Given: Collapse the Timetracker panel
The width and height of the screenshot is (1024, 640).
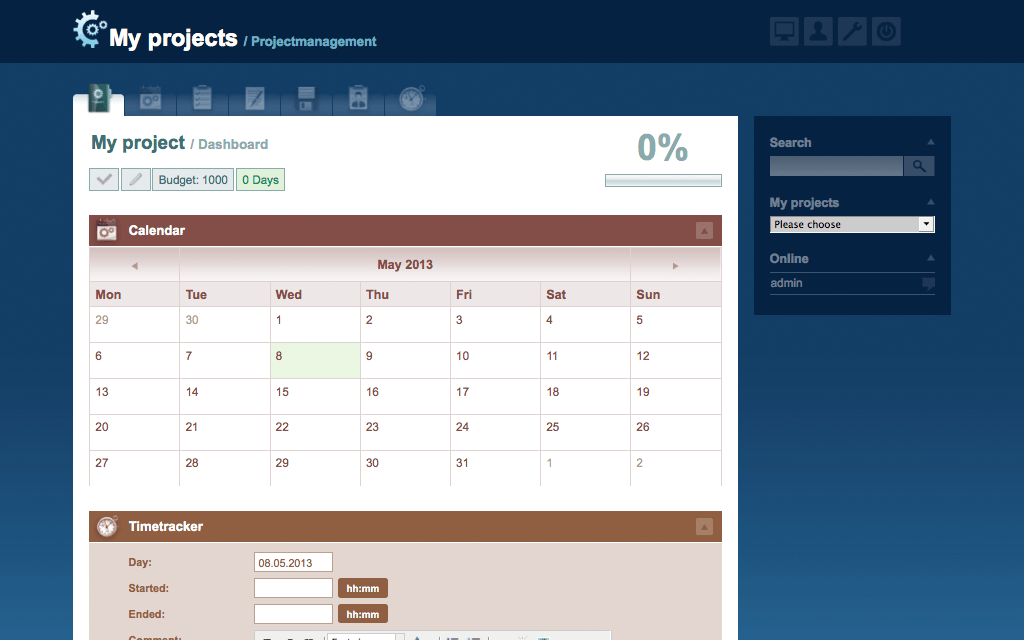Looking at the screenshot, I should [704, 527].
